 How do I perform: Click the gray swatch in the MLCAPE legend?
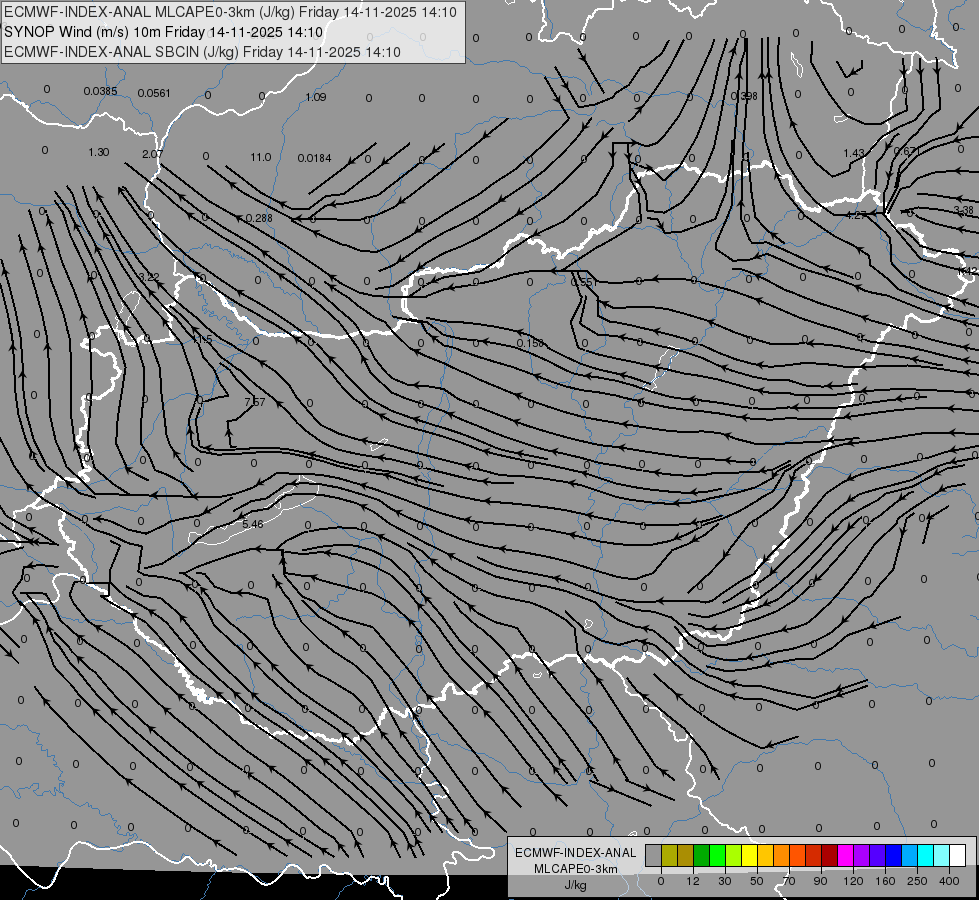653,855
